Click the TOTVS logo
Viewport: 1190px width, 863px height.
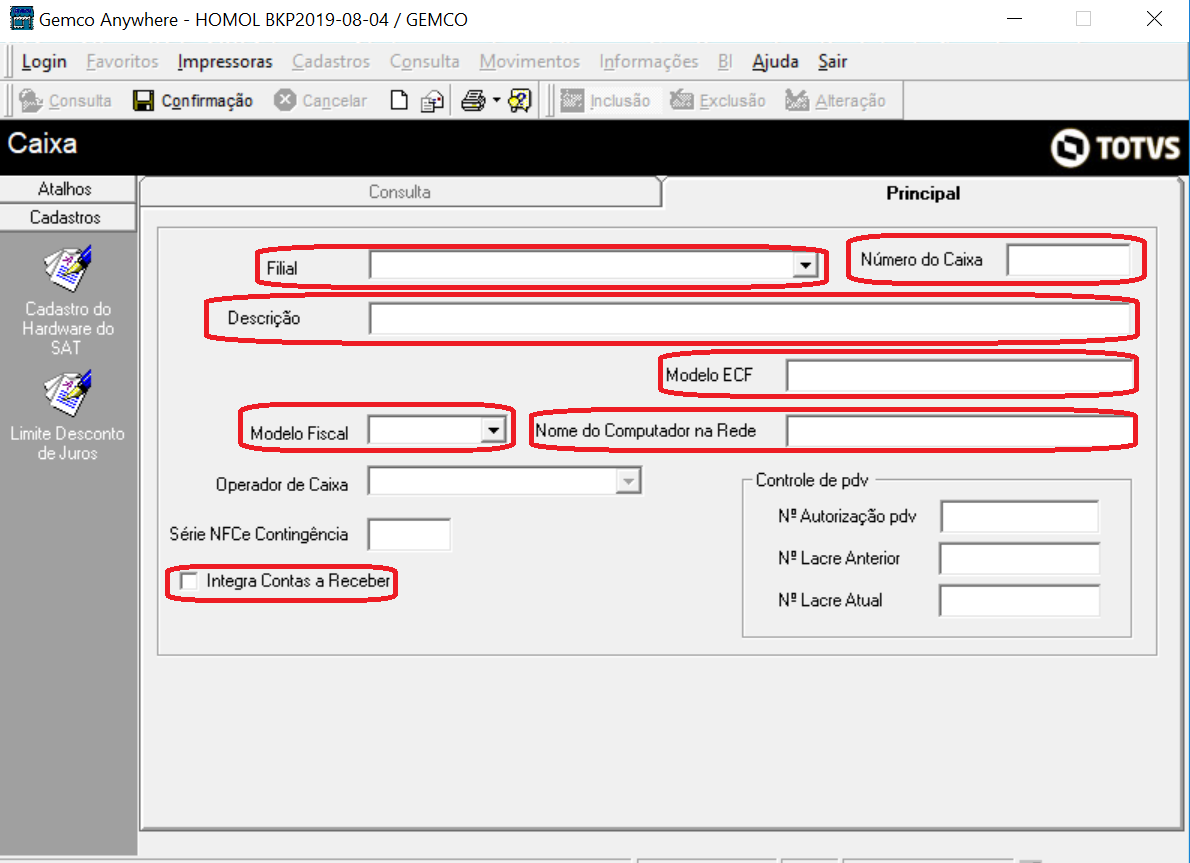point(1115,147)
